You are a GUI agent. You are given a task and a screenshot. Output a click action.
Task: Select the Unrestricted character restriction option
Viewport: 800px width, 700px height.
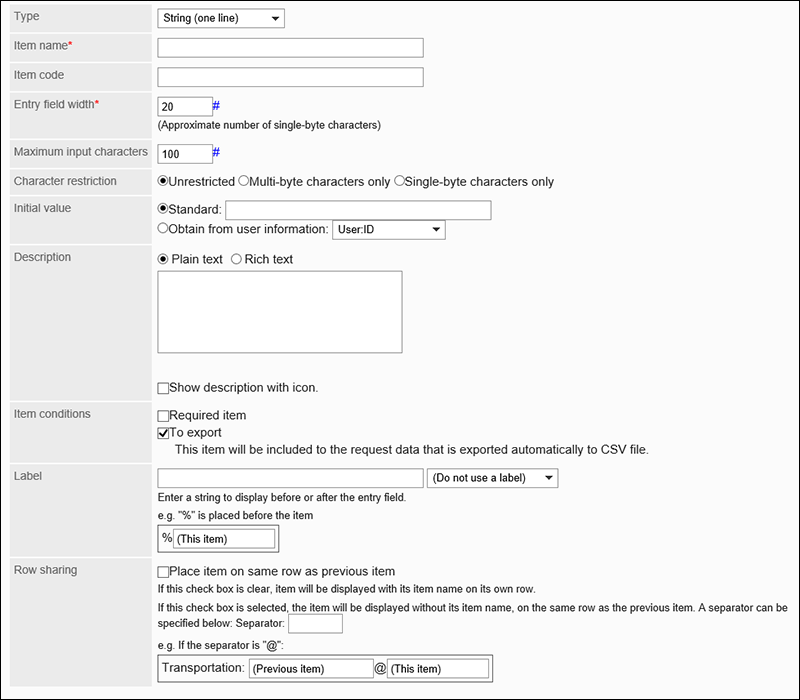pos(163,181)
